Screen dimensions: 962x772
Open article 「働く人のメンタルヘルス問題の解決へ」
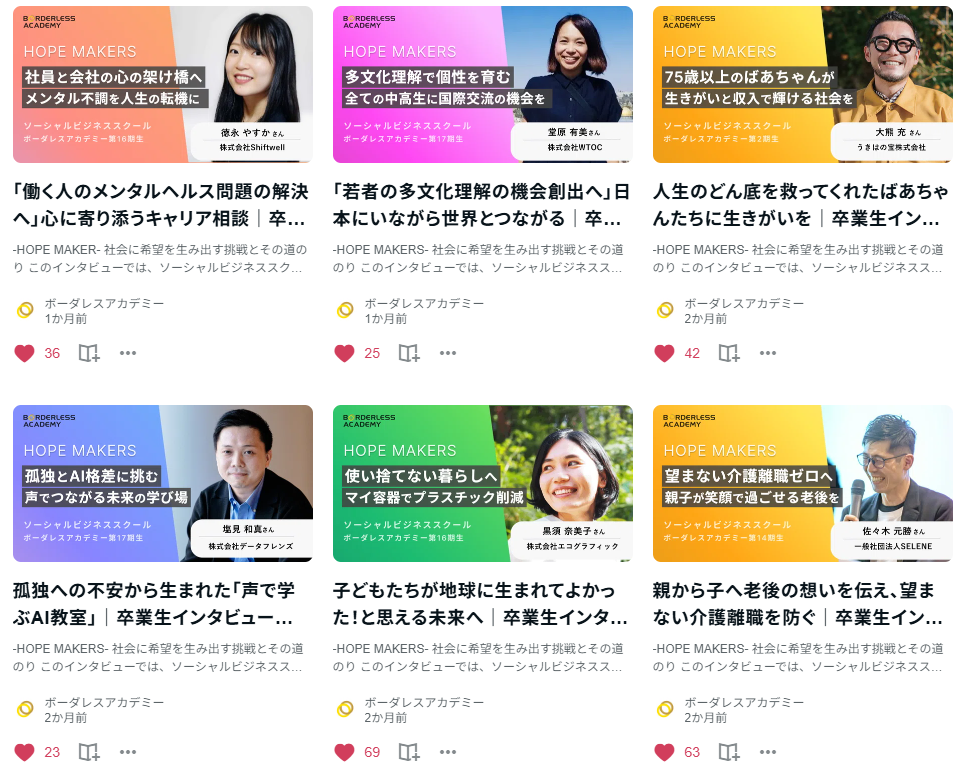[x=161, y=205]
